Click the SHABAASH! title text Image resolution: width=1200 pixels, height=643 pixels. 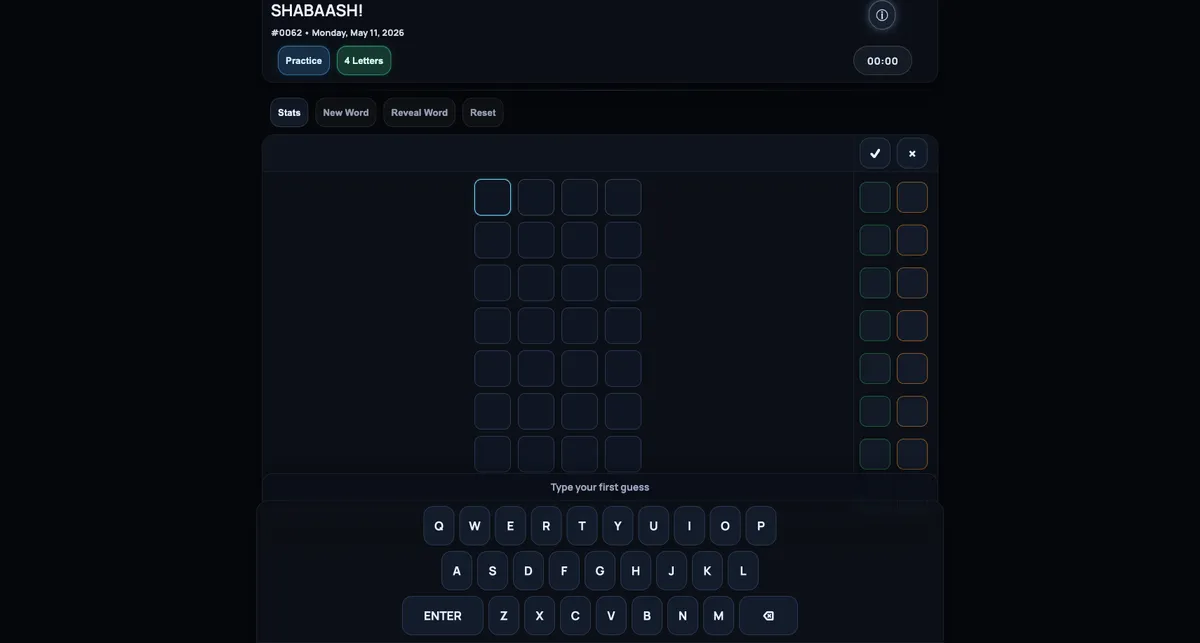(317, 11)
